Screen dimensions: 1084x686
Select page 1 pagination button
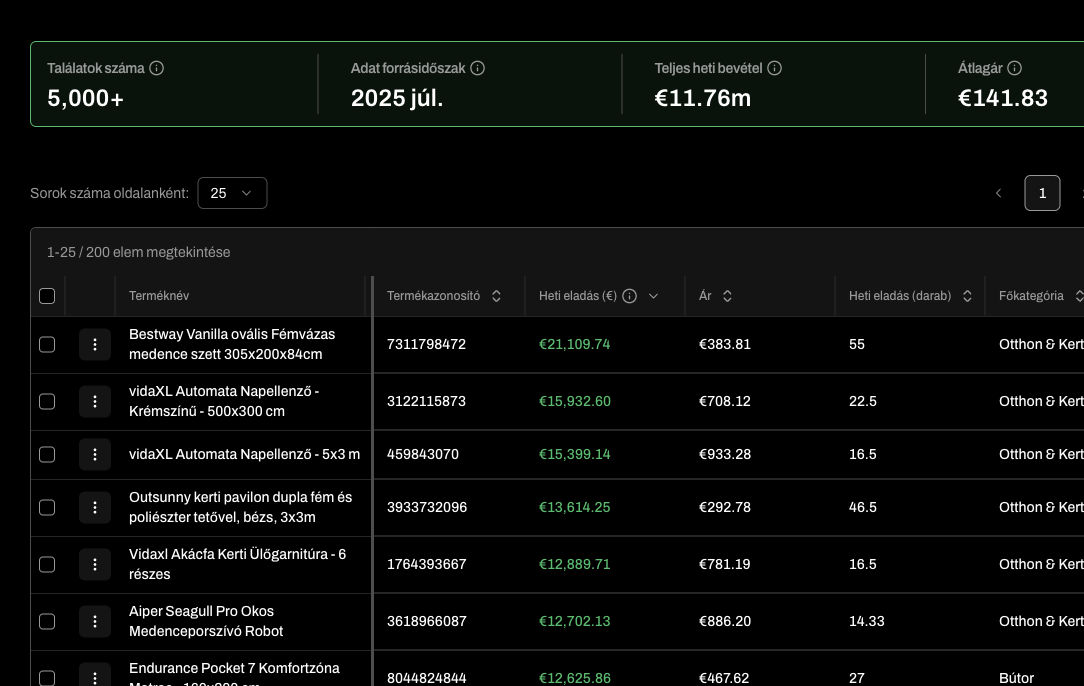pos(1042,193)
